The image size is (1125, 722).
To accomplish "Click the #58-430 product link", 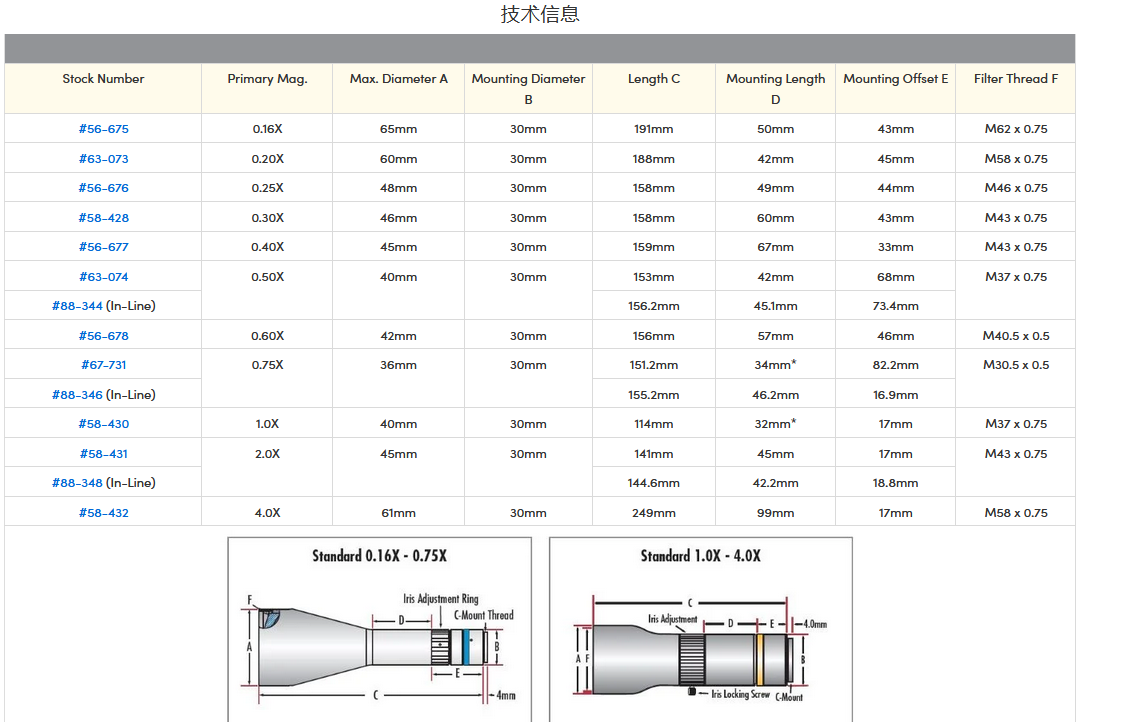I will [103, 424].
